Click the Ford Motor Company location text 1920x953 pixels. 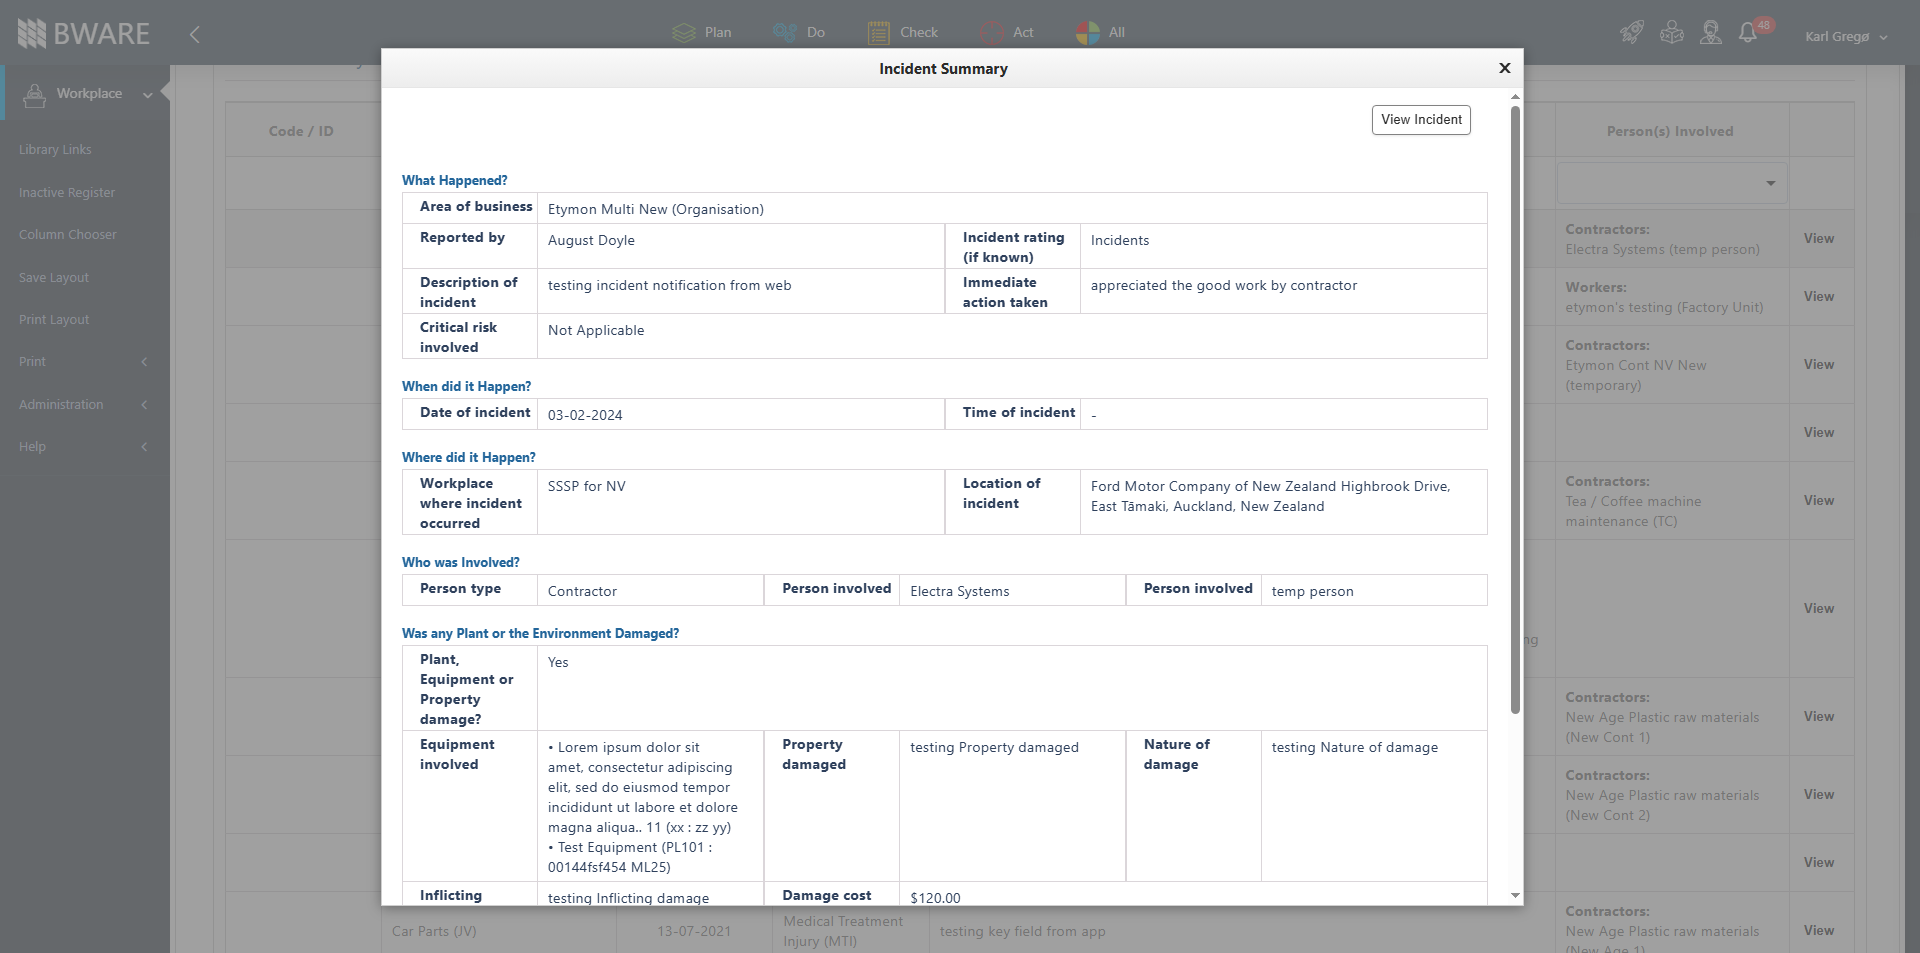(x=1270, y=496)
